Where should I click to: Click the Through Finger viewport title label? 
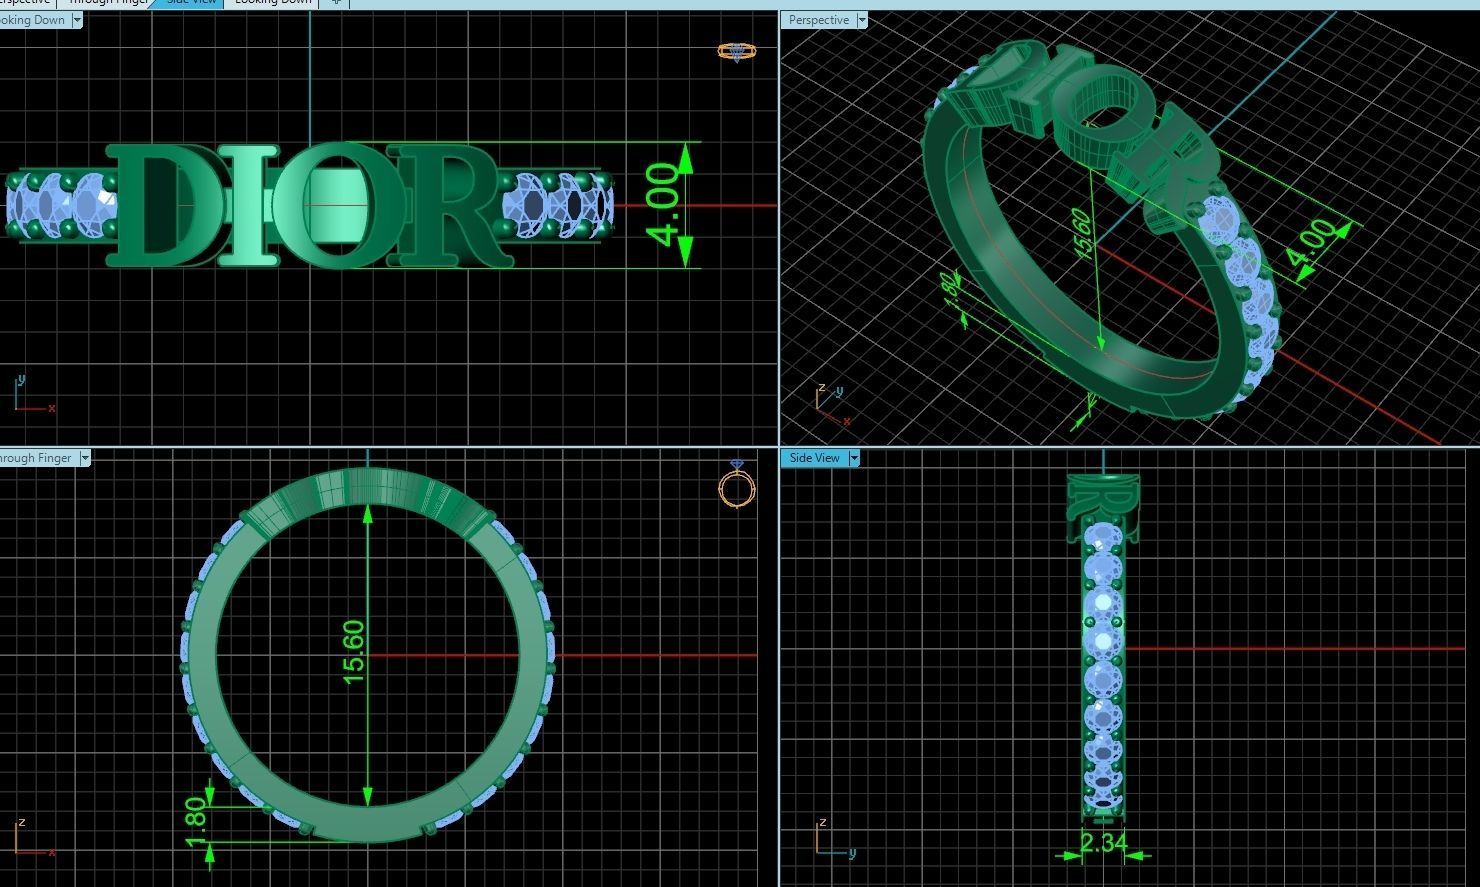[37, 458]
